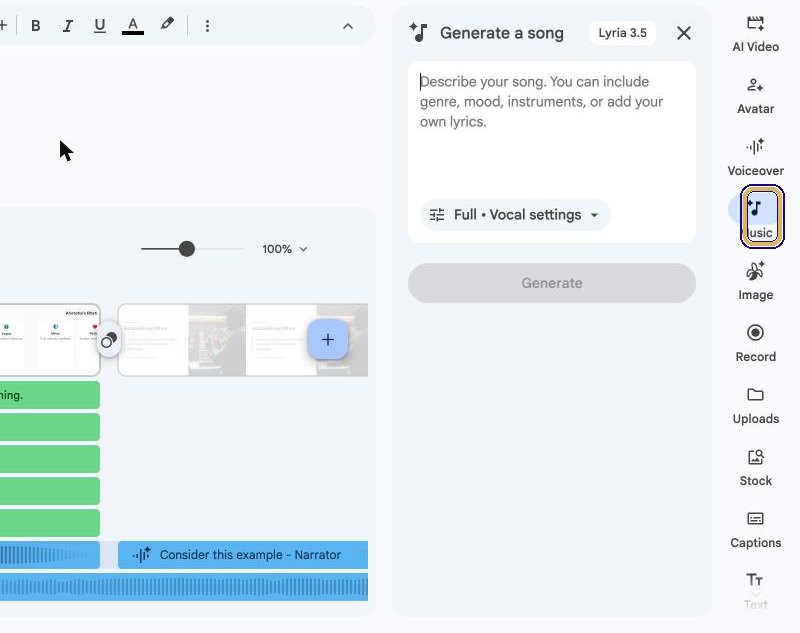Select the Music tool in the sidebar
This screenshot has height=633, width=800.
pyautogui.click(x=756, y=218)
